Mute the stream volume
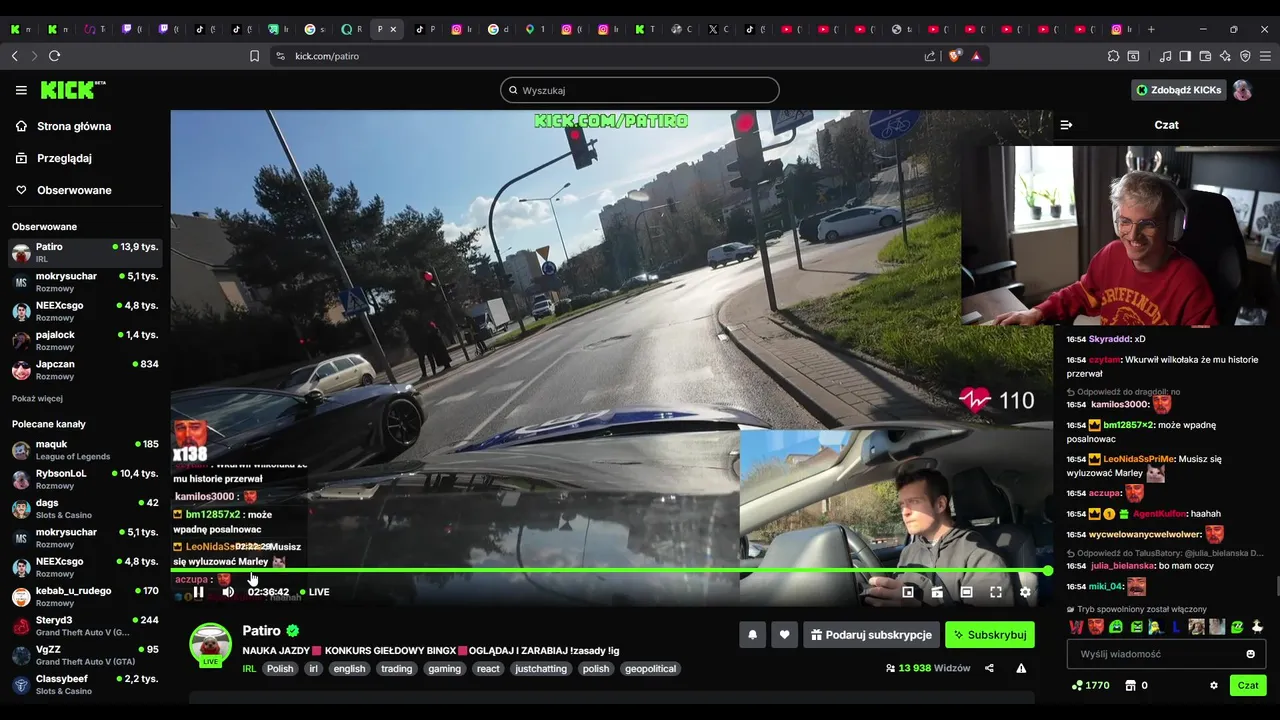This screenshot has width=1280, height=720. coord(228,592)
